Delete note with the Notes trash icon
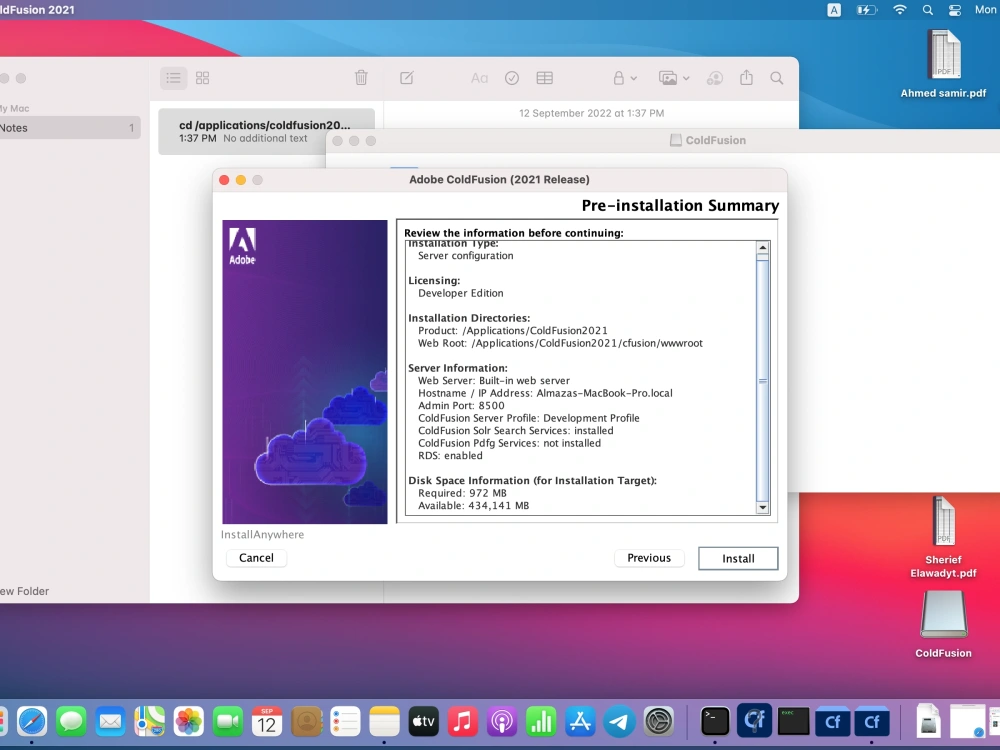The image size is (1000, 750). click(x=361, y=78)
